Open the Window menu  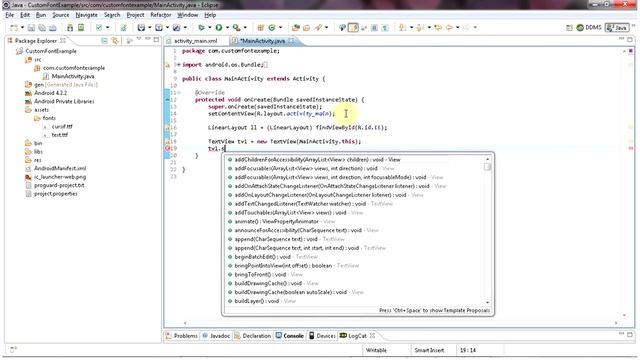click(187, 15)
